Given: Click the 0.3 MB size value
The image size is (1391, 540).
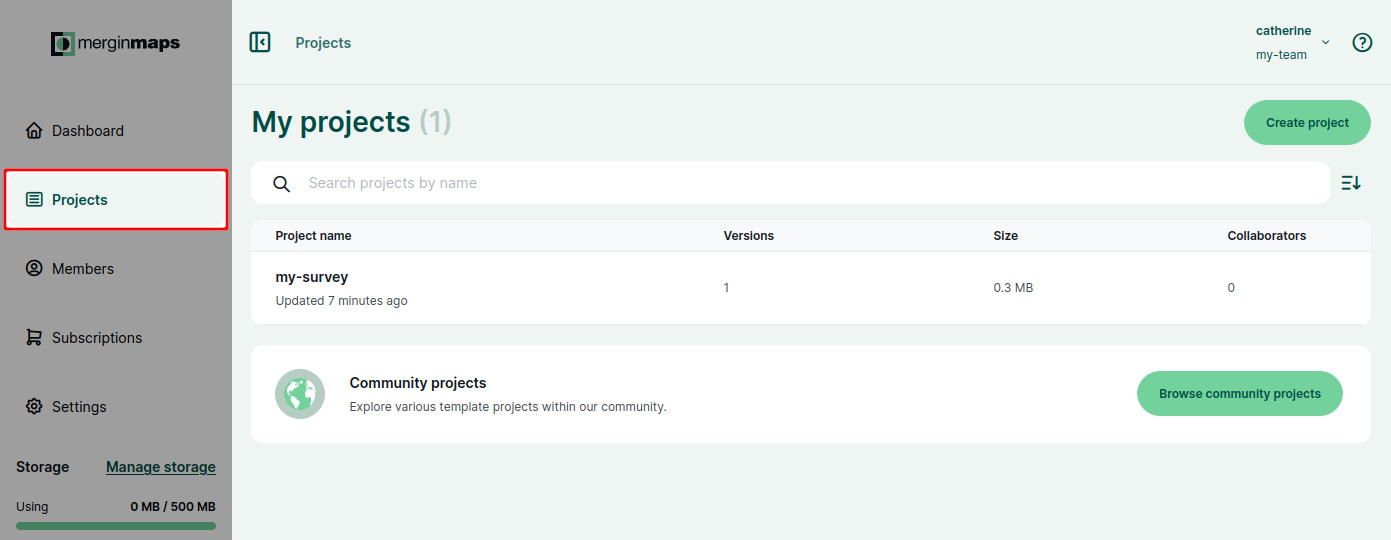Looking at the screenshot, I should [1013, 288].
